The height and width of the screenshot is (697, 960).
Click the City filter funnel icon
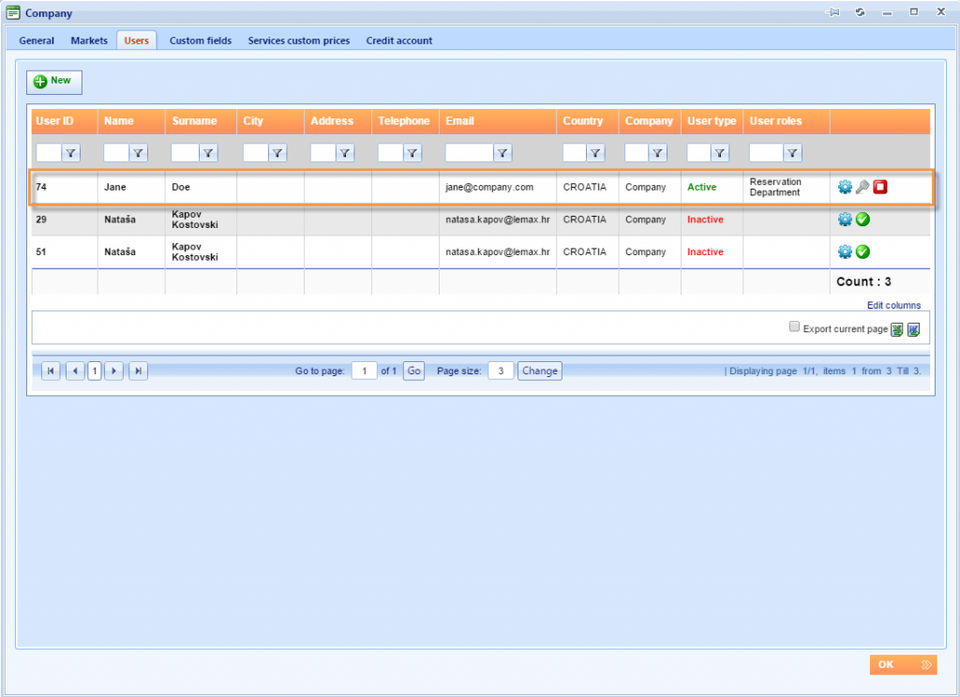(x=277, y=153)
